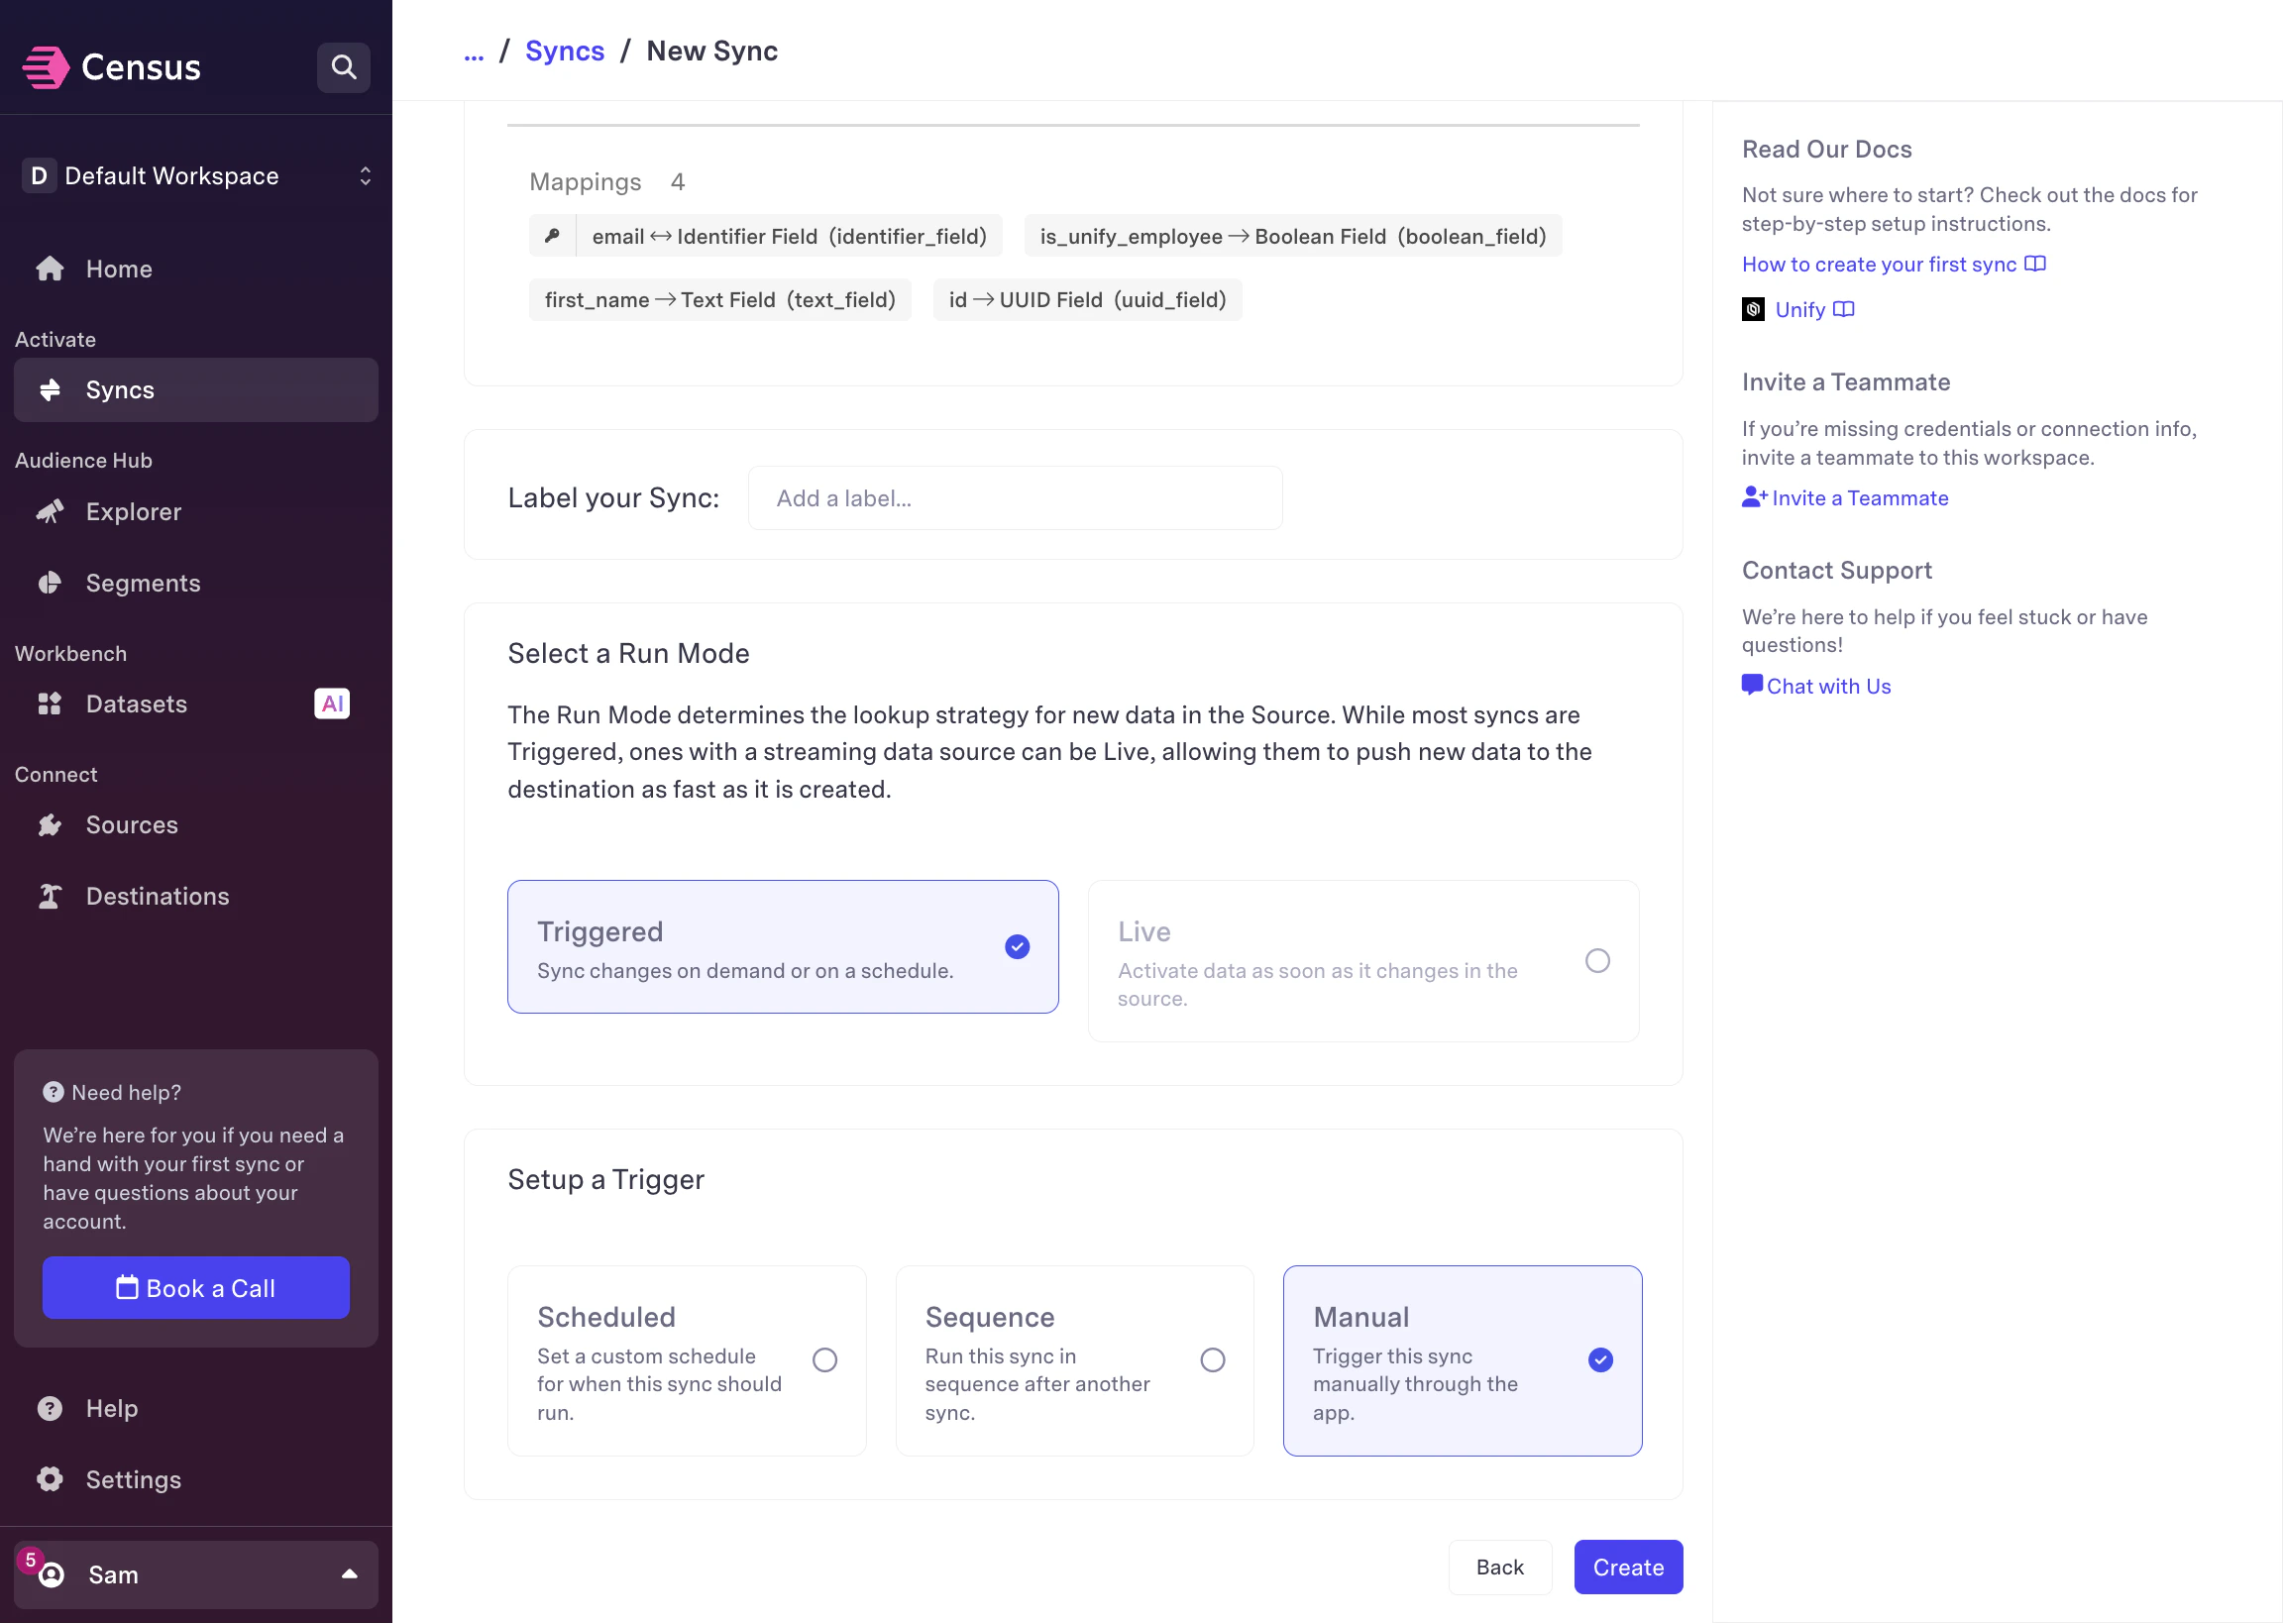Click the Datasets grid icon
The image size is (2283, 1624).
tap(50, 704)
